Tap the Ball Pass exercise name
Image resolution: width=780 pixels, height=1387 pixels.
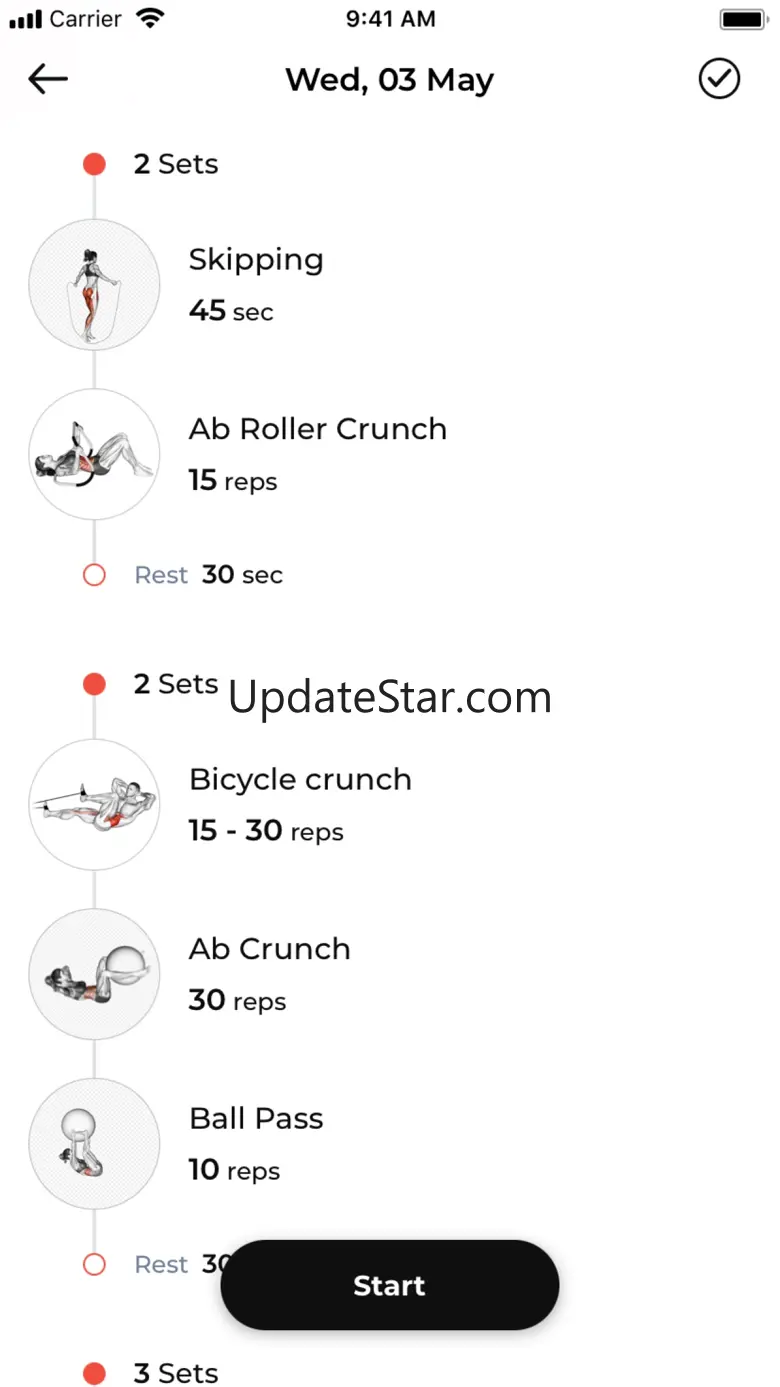click(256, 1118)
